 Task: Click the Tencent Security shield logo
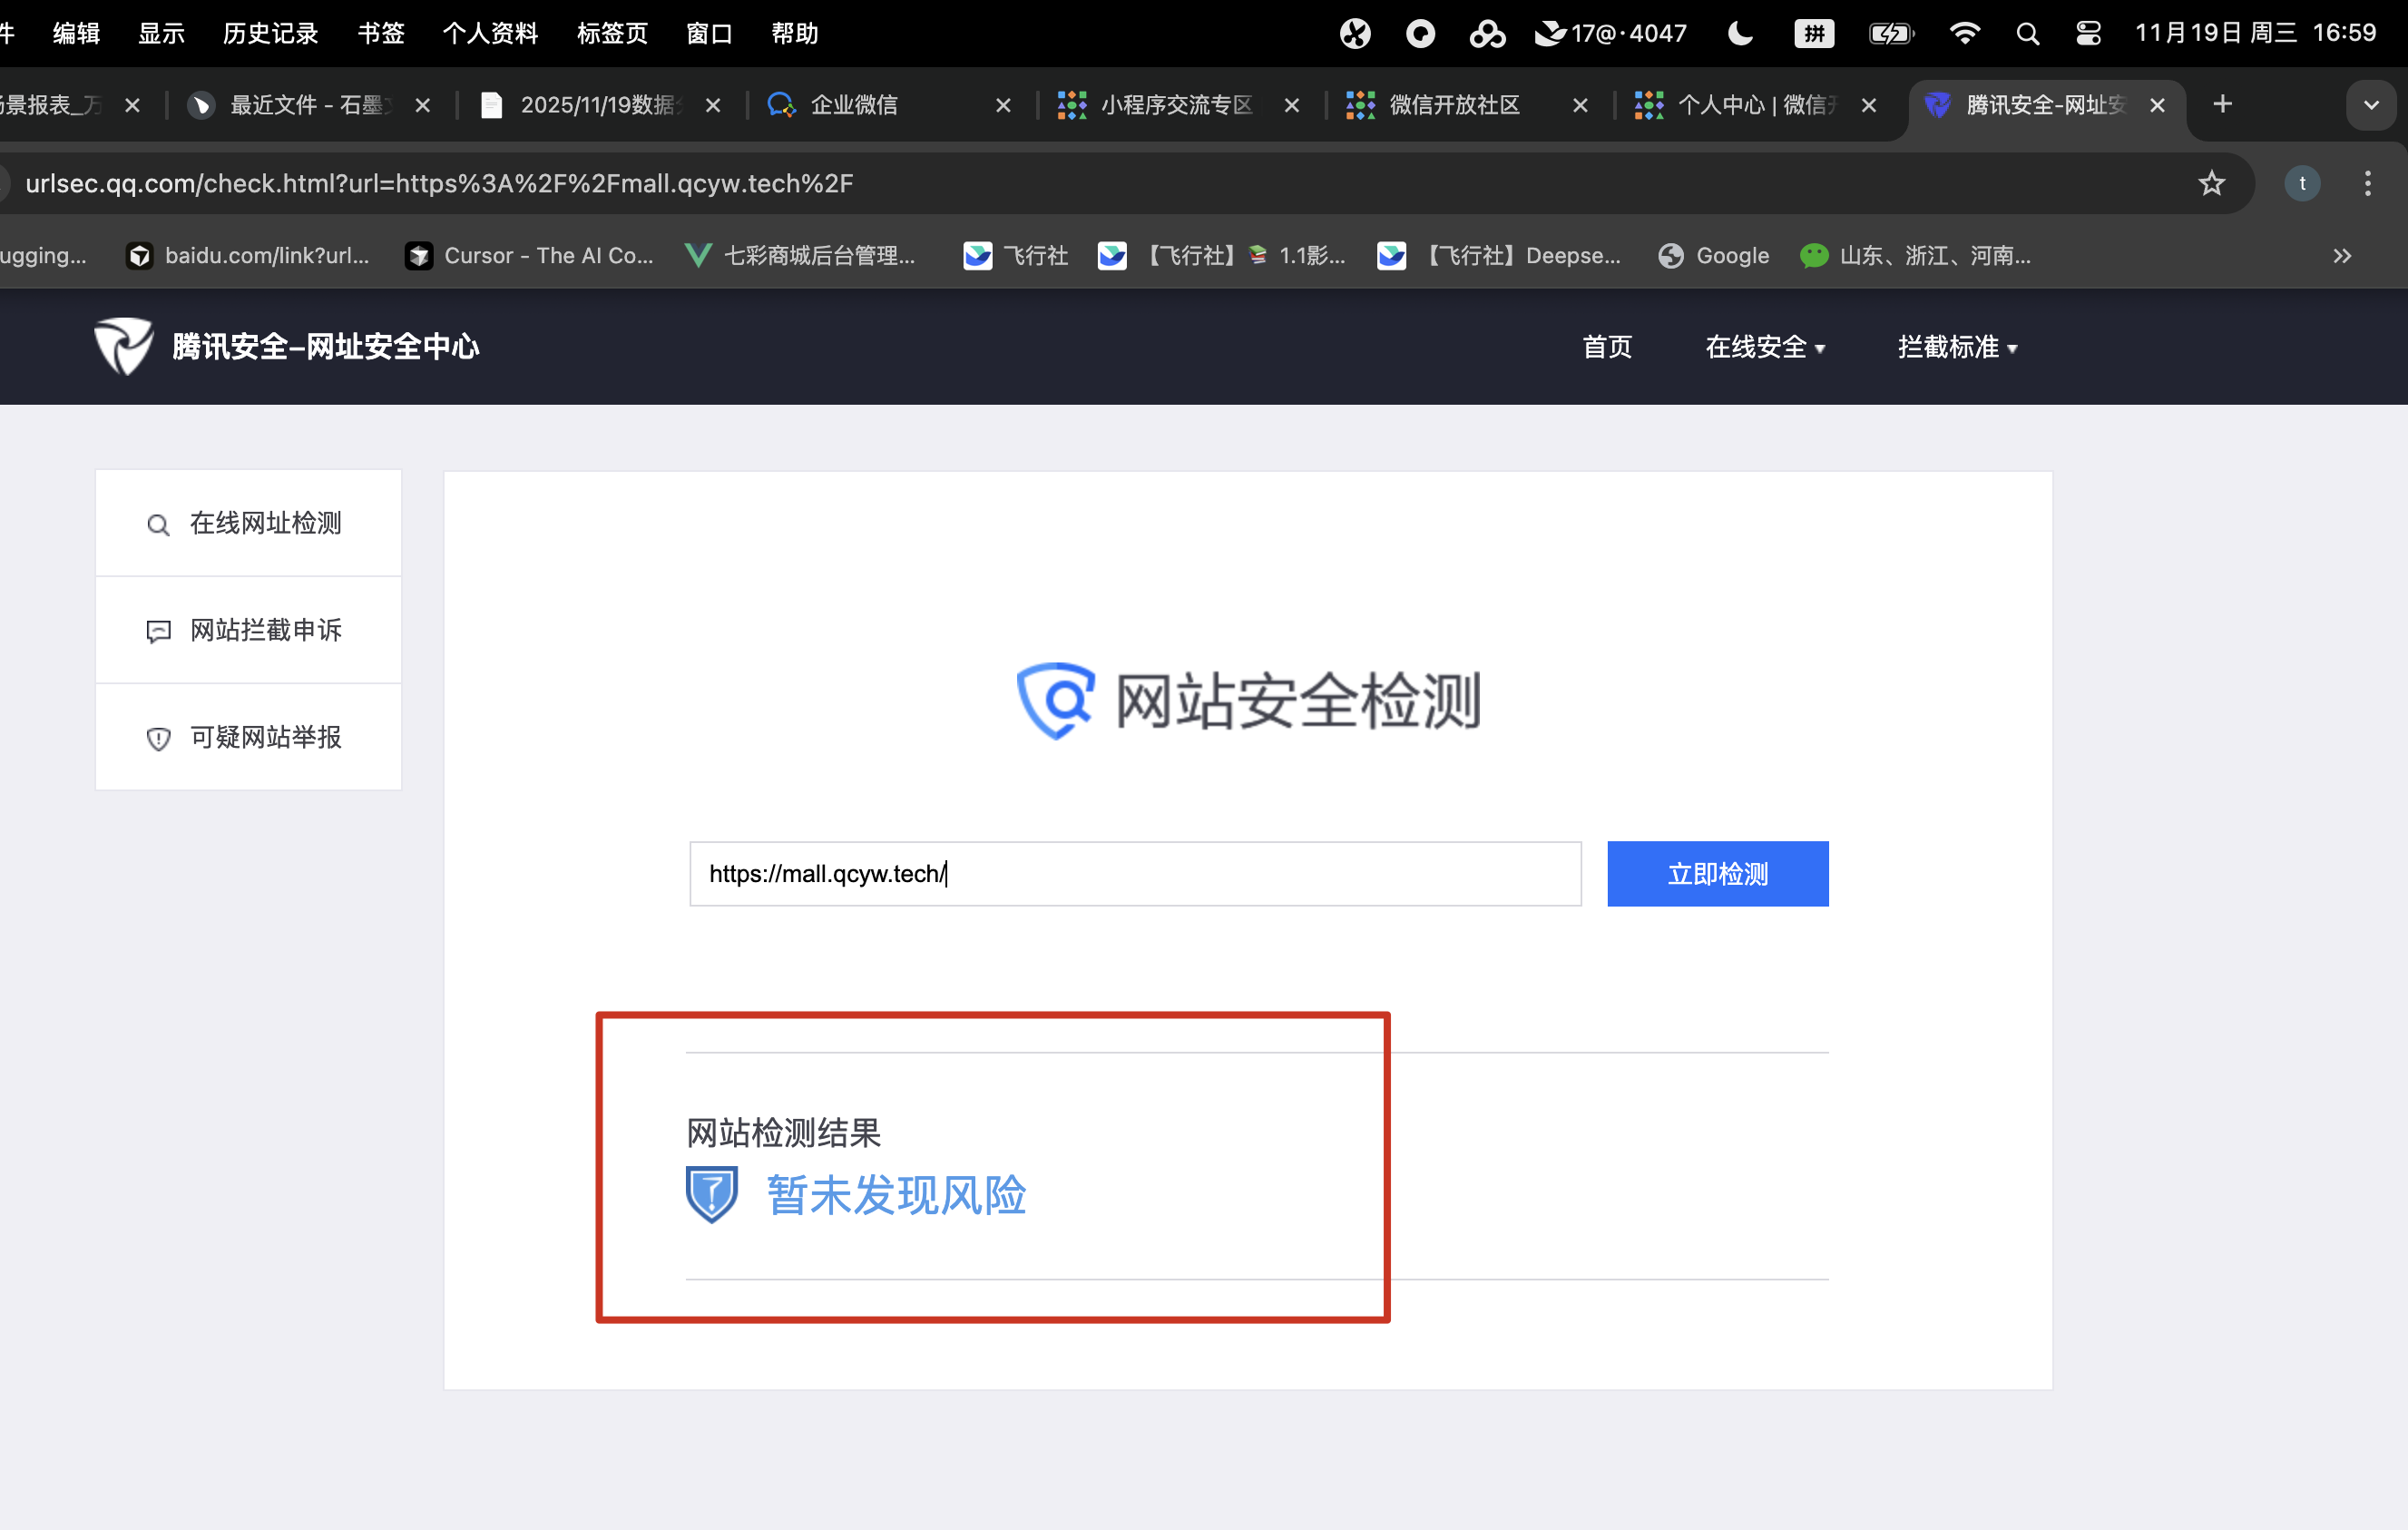click(123, 346)
